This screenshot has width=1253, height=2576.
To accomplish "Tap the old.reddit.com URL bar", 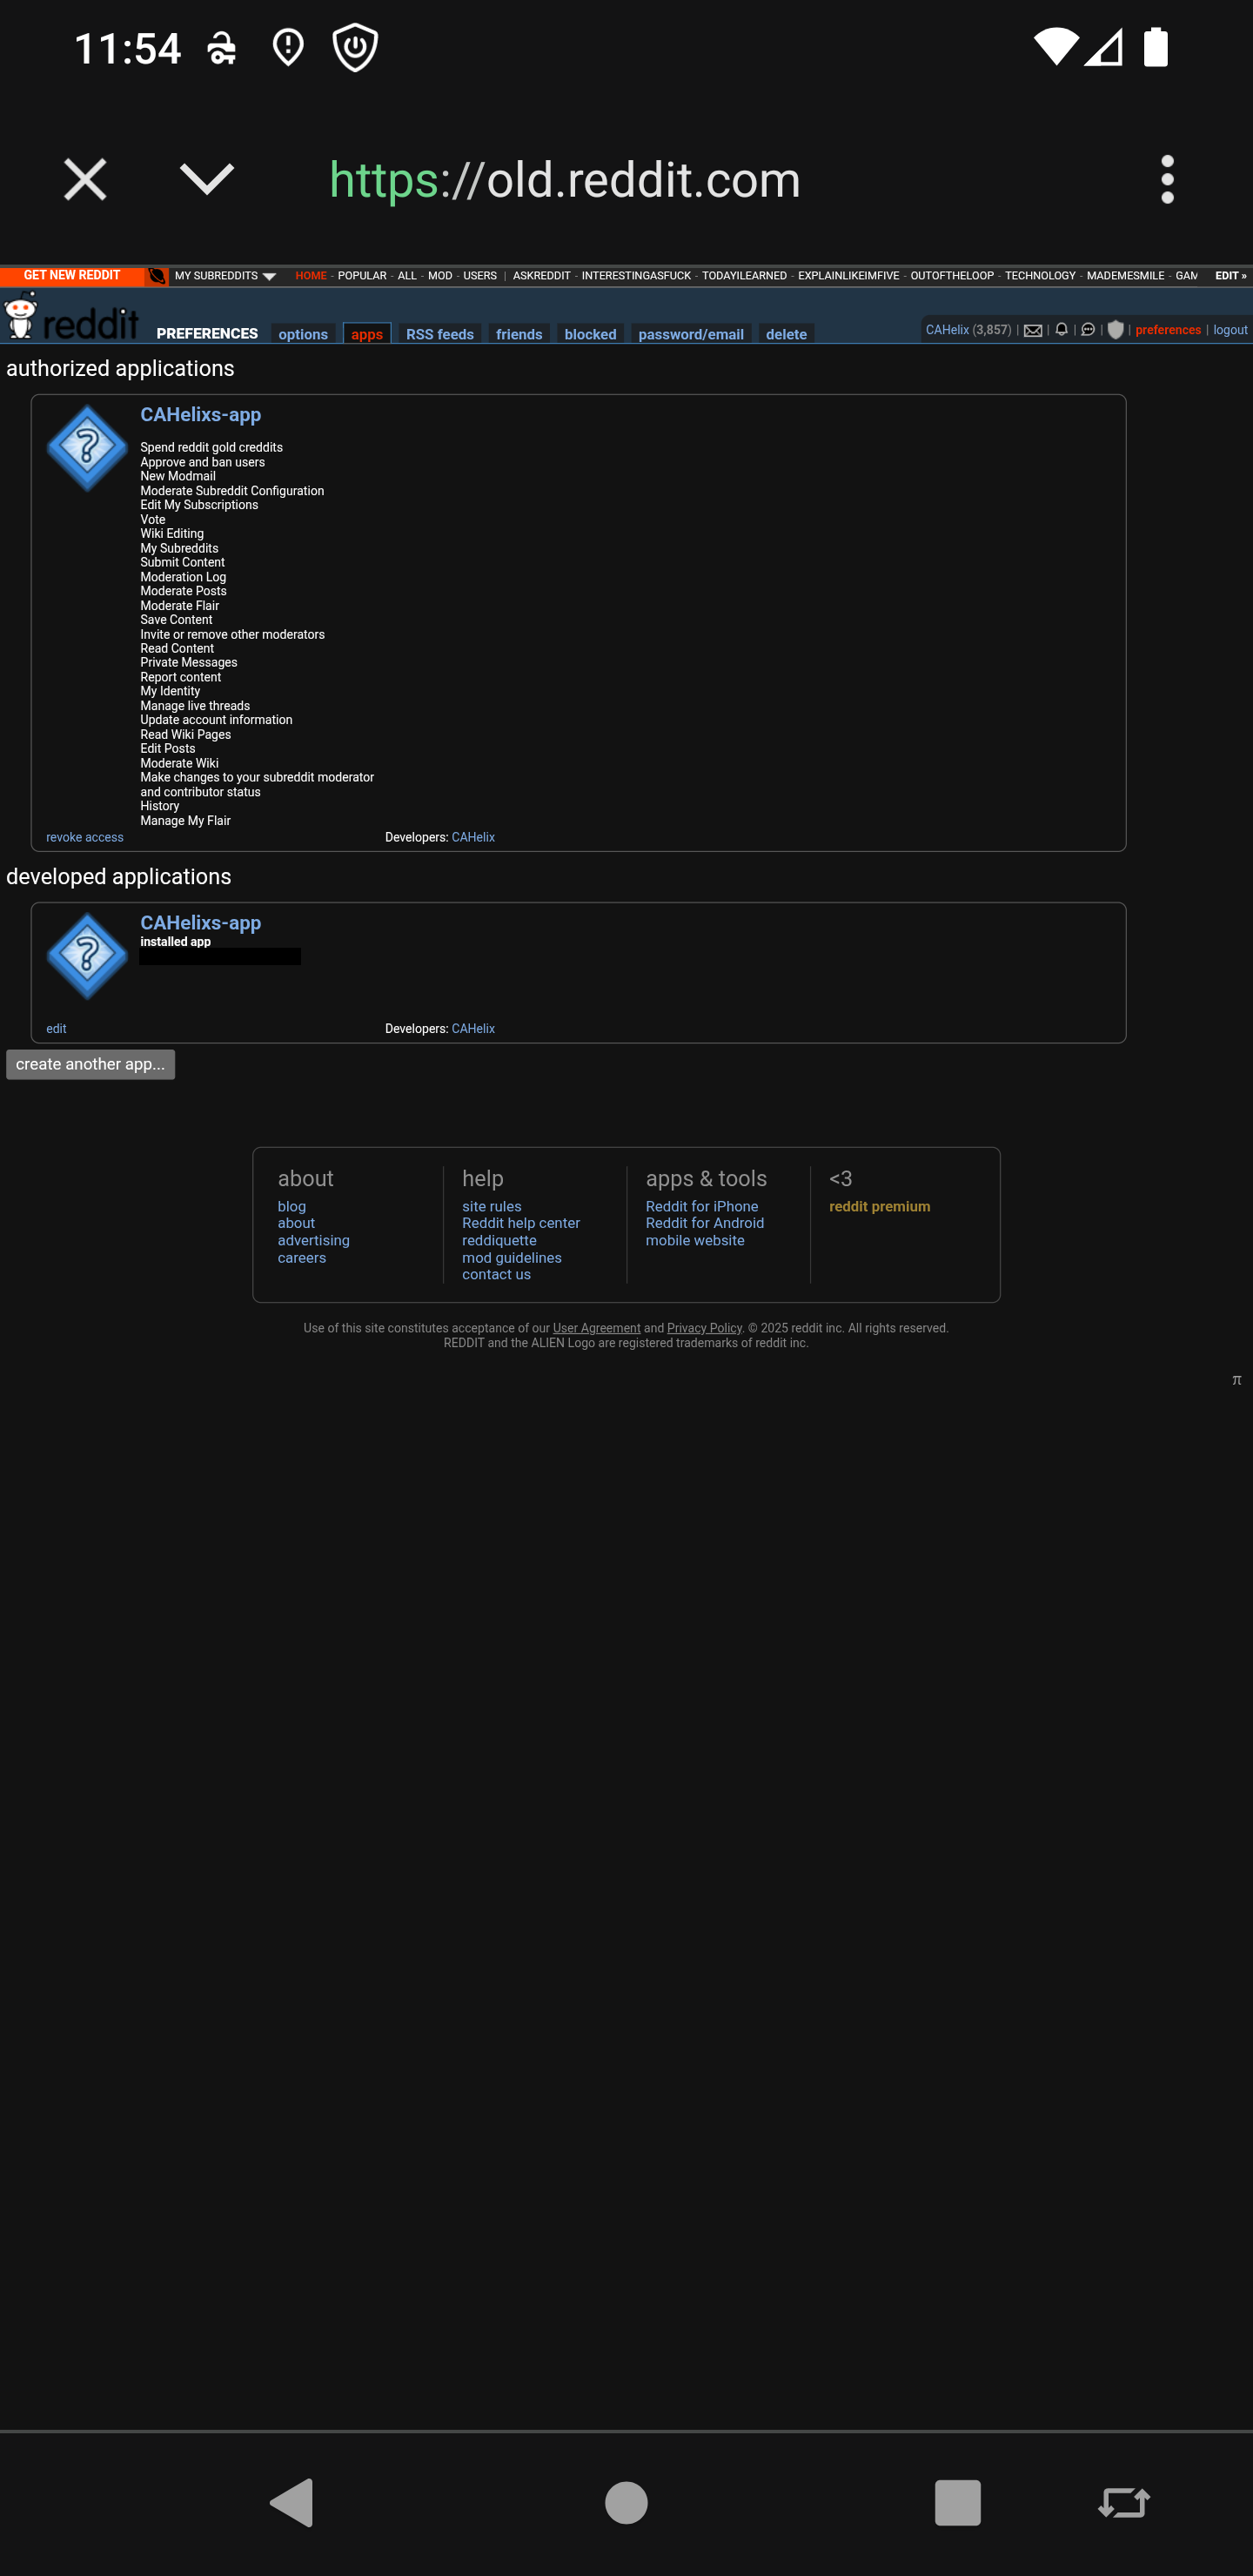I will coord(565,180).
